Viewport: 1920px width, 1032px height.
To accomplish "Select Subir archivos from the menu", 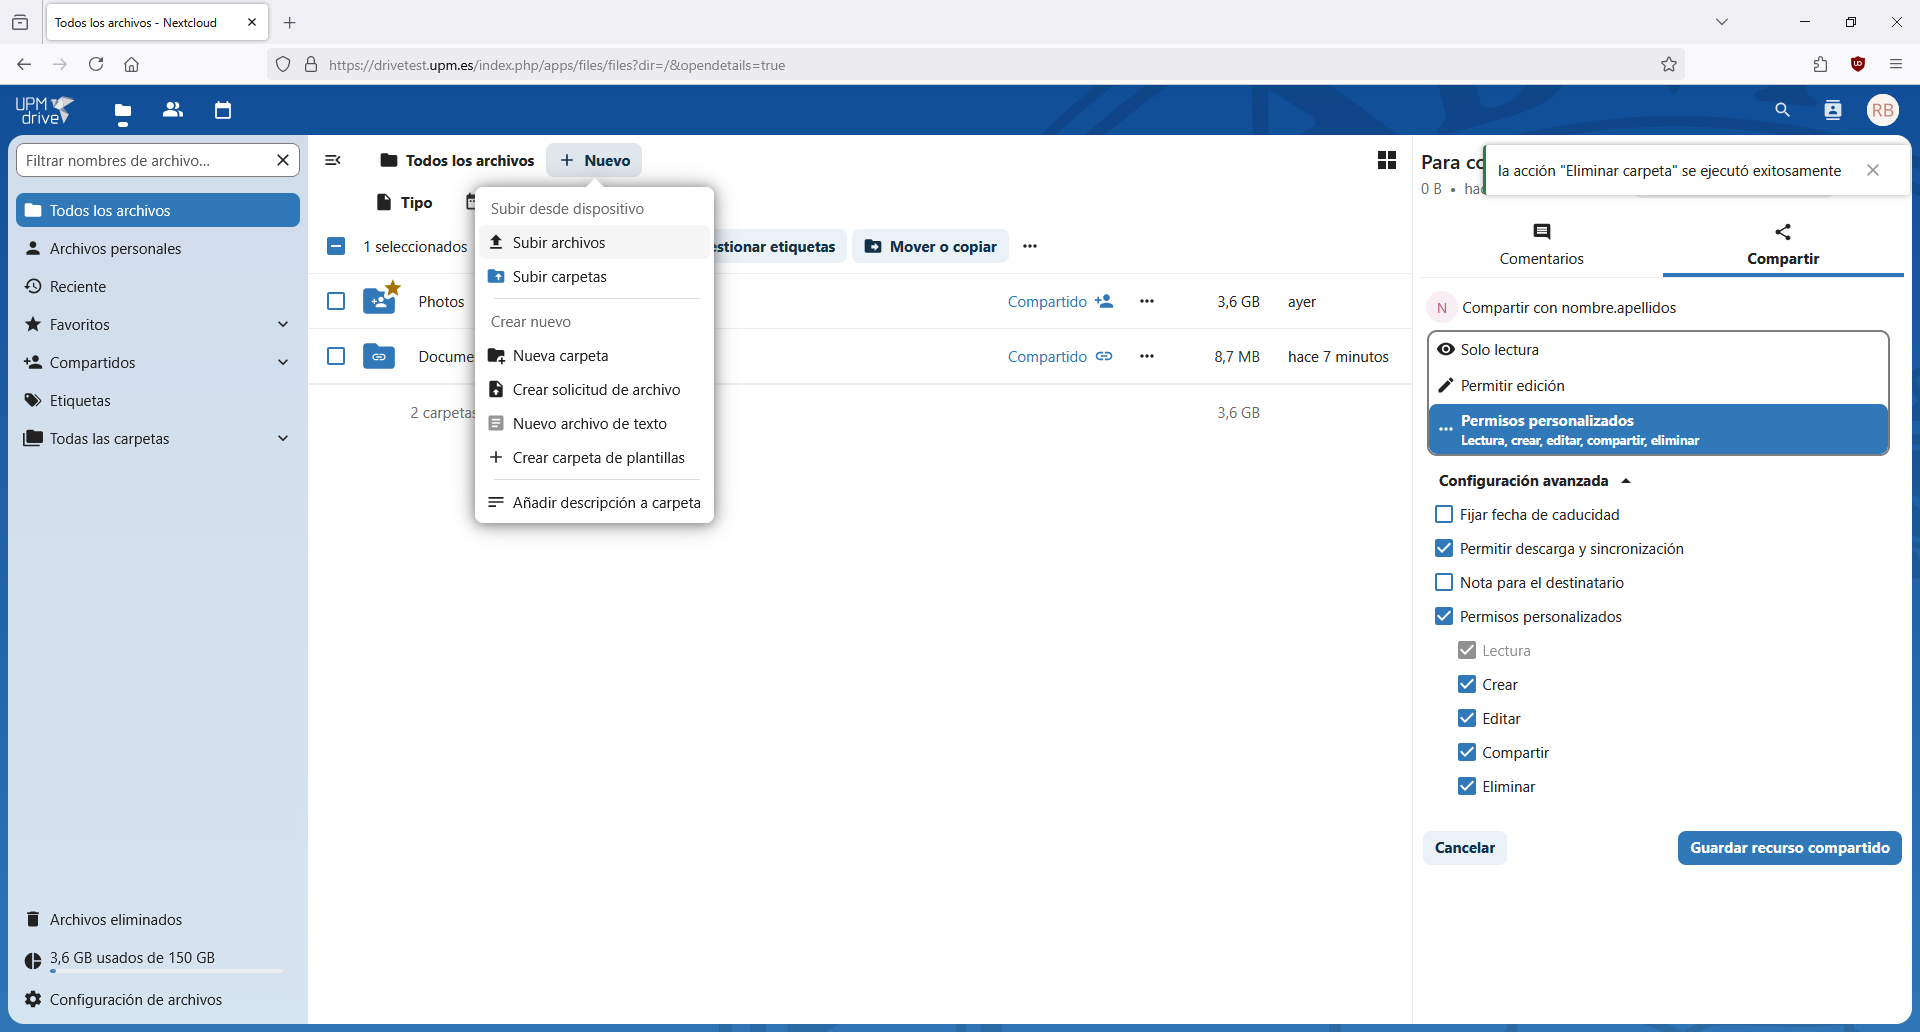I will (594, 242).
